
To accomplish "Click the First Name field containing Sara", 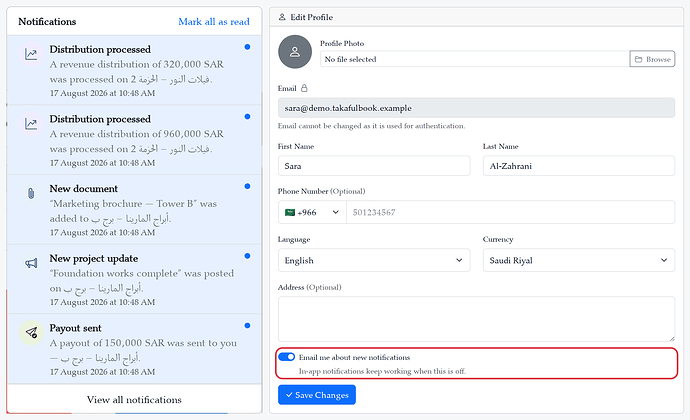I will point(374,166).
